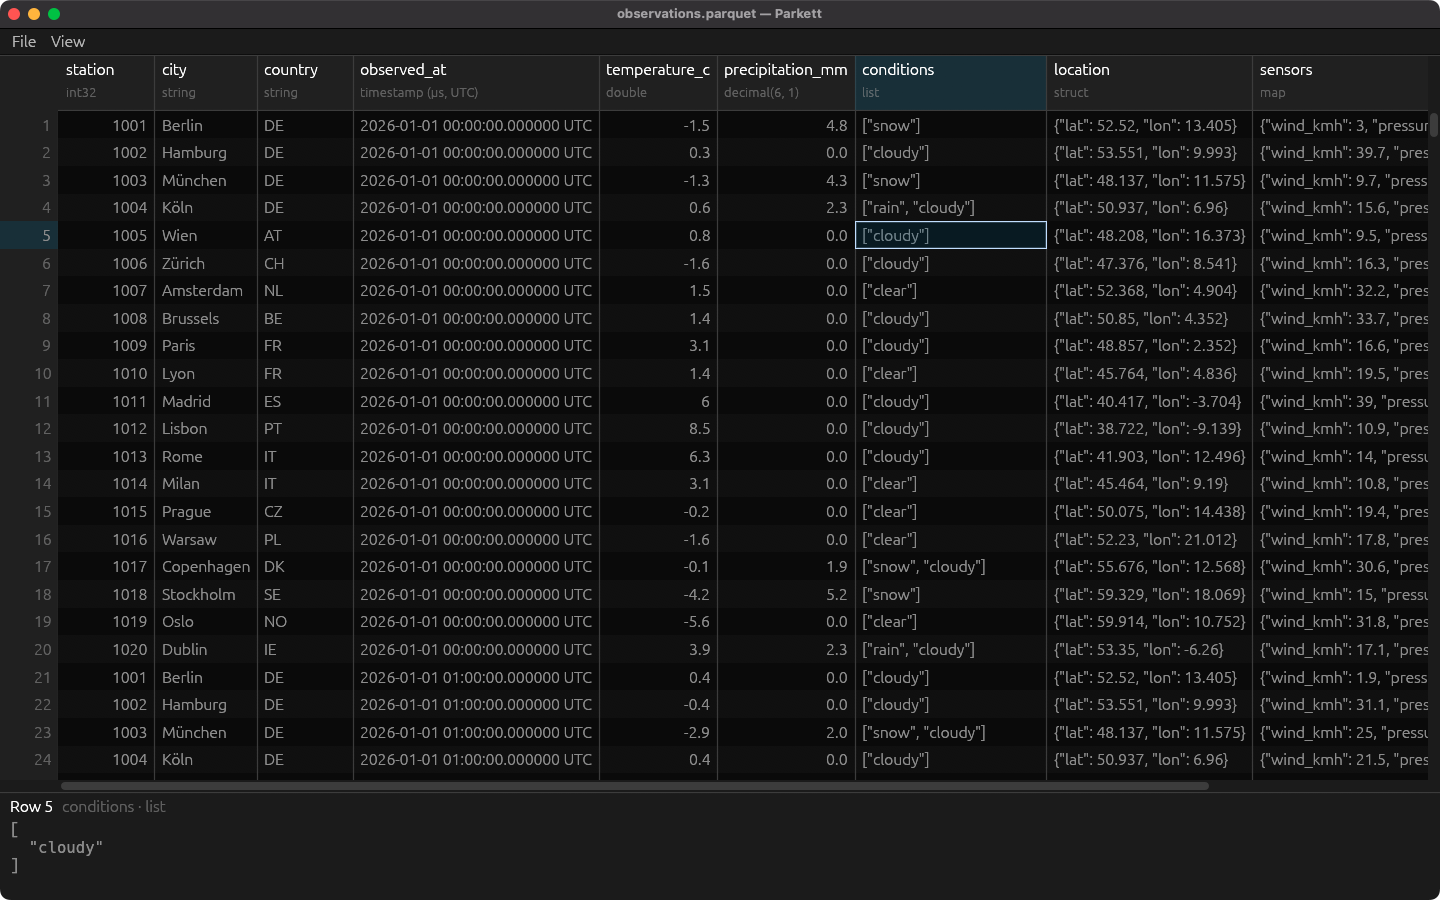Click the precipitation_mm column header

tap(786, 82)
